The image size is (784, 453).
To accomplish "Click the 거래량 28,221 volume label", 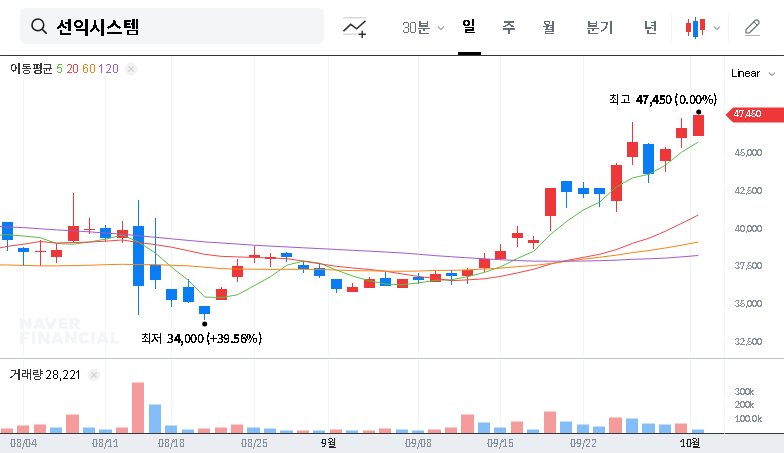I will coord(44,375).
